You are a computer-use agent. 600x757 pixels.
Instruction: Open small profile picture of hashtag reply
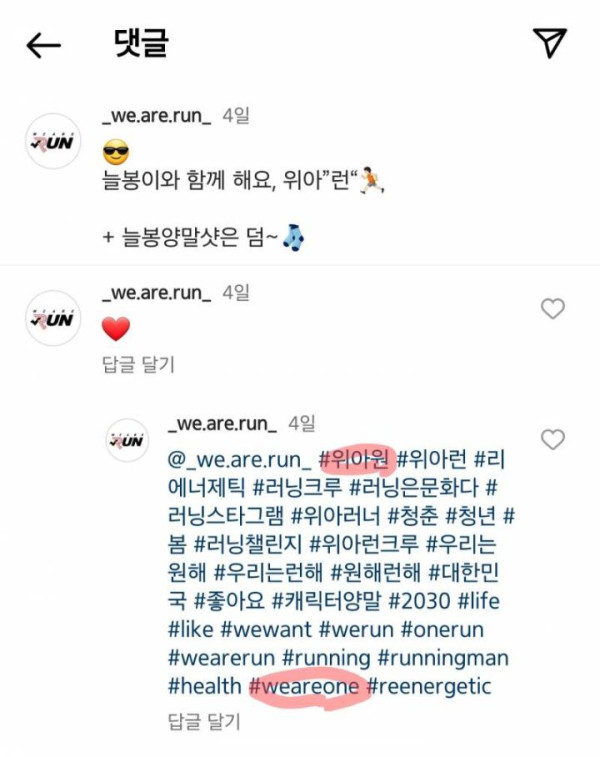[x=127, y=440]
